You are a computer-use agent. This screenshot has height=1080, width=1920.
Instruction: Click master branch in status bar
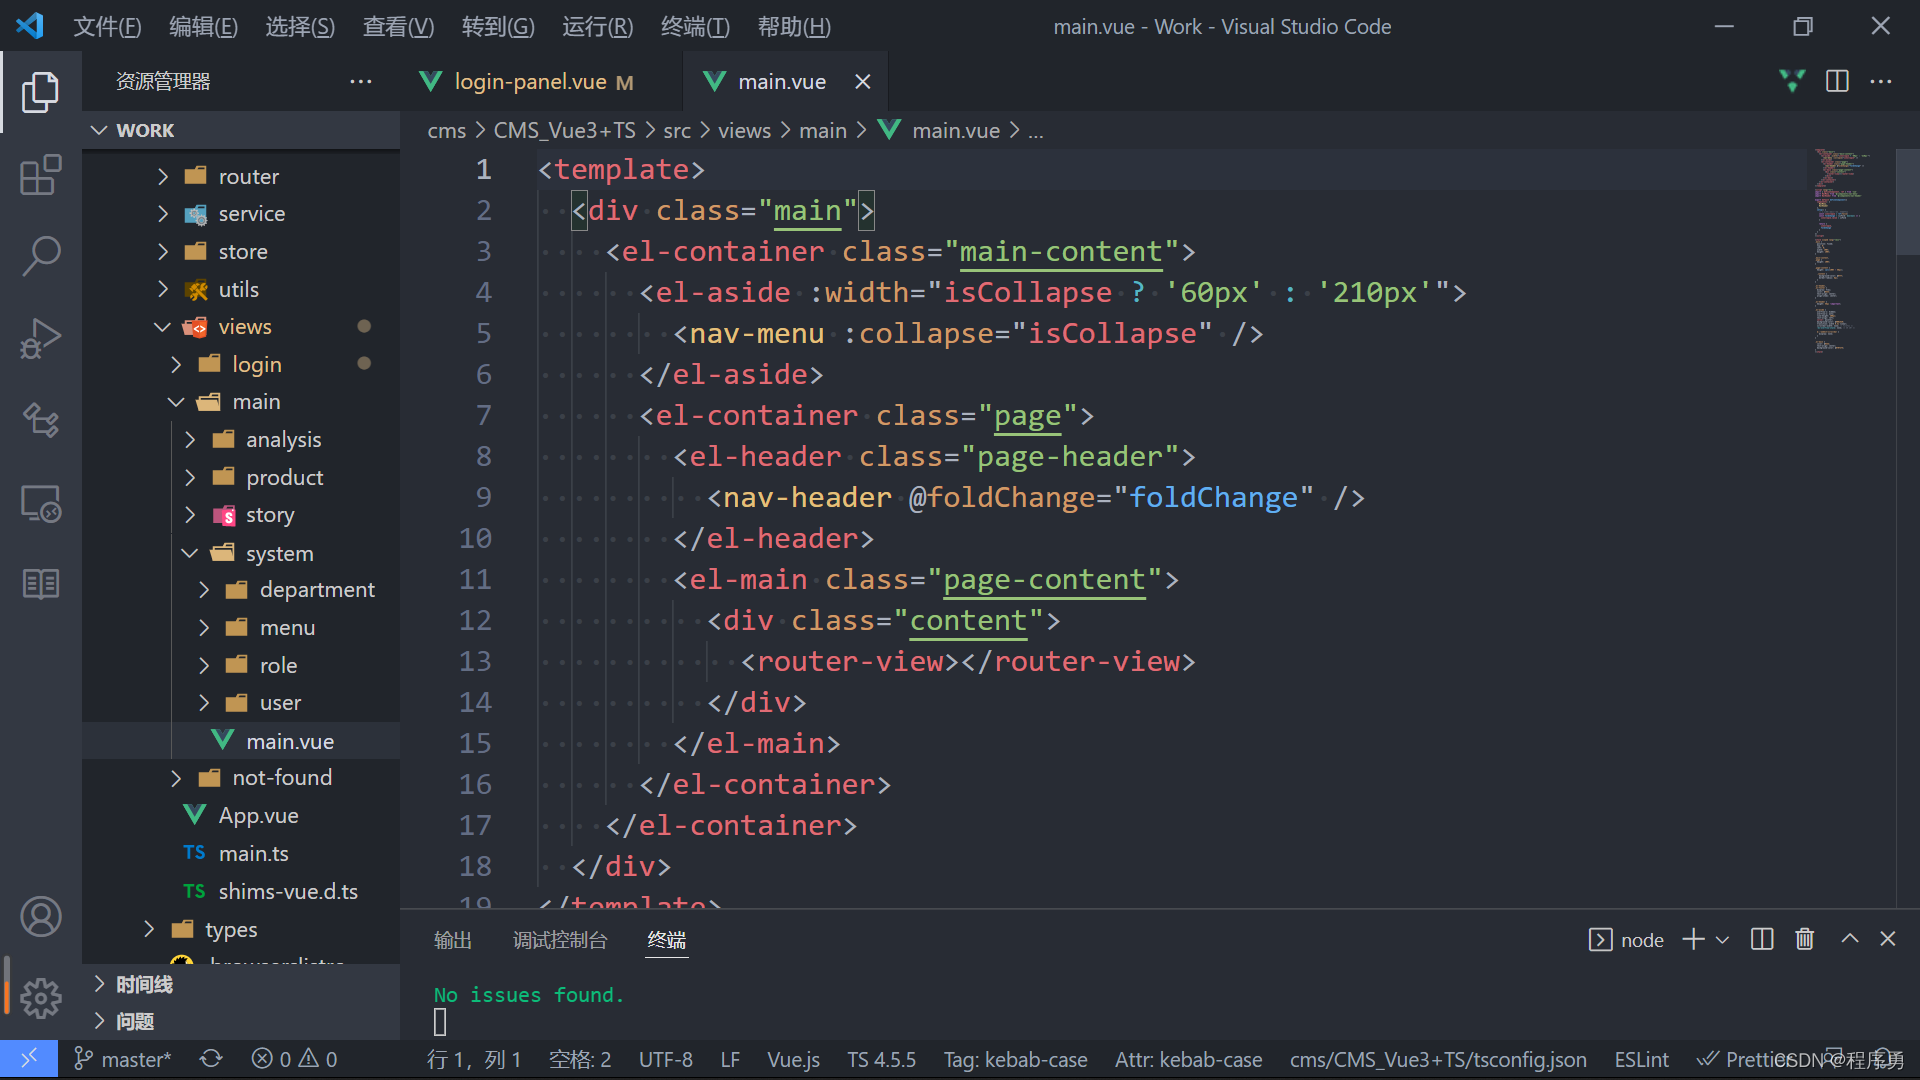click(x=124, y=1059)
